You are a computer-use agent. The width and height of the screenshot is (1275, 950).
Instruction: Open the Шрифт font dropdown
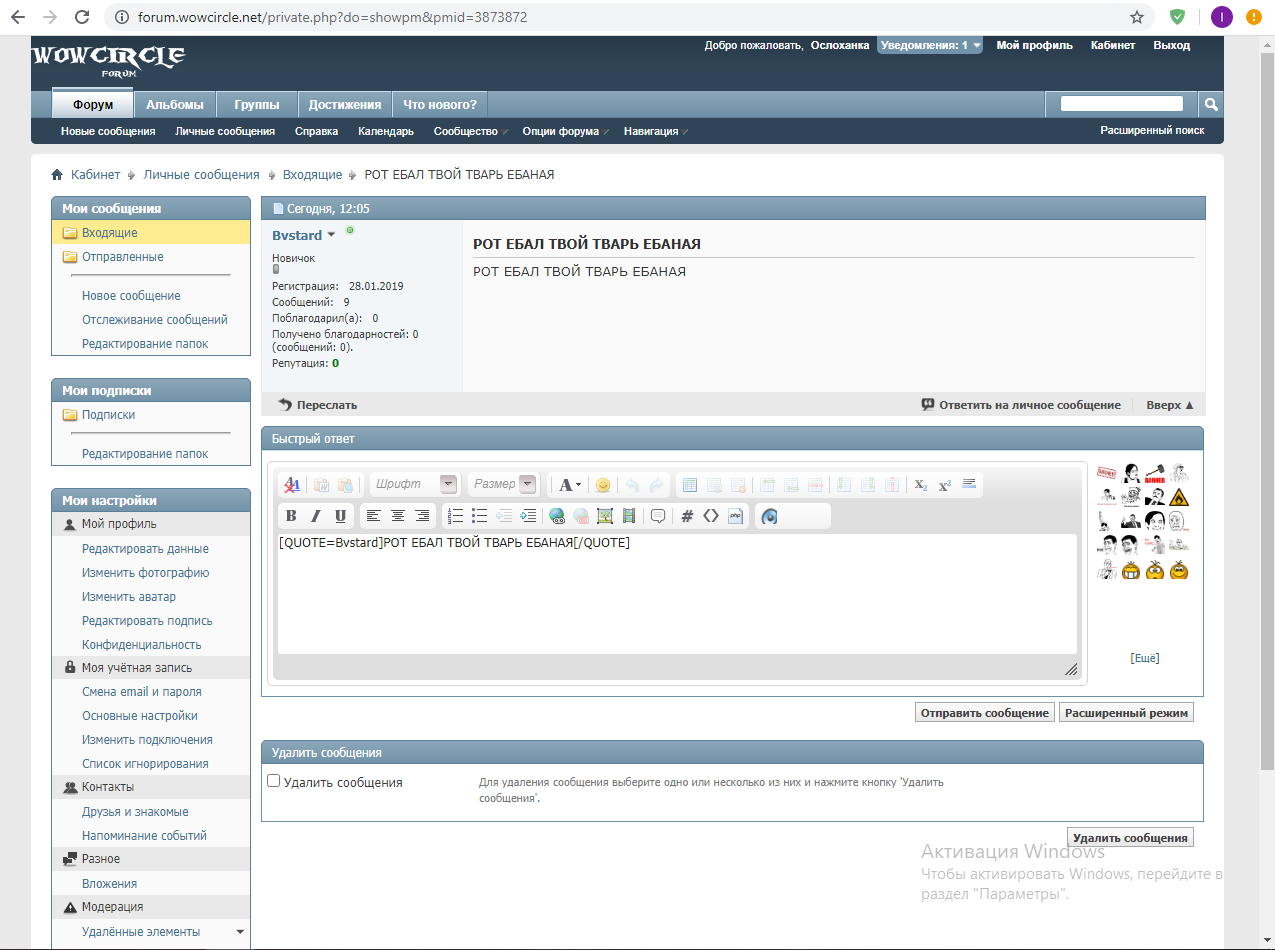coord(449,484)
